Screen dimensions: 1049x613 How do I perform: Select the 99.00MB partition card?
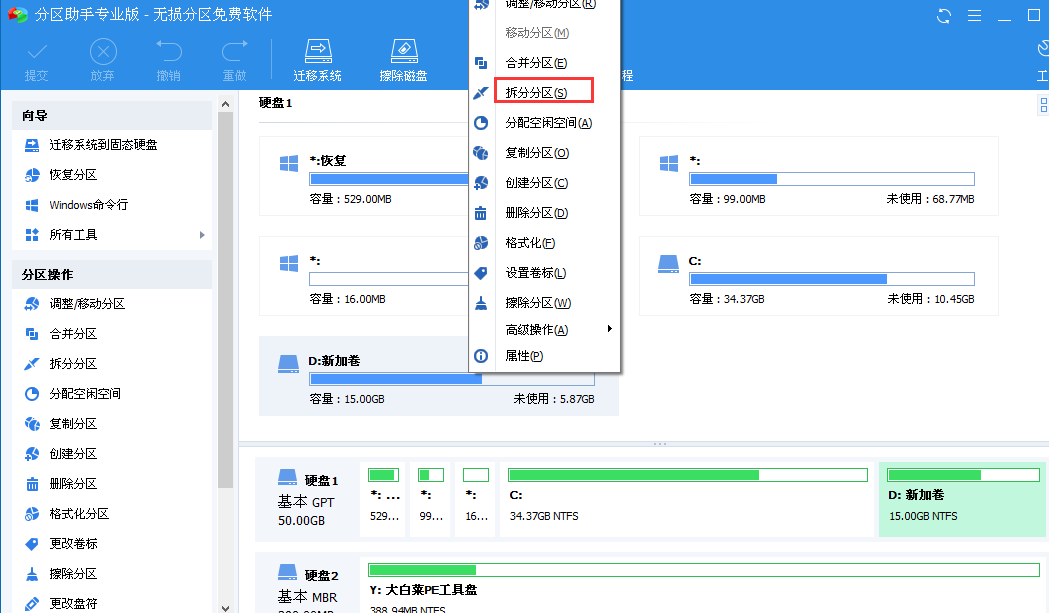[x=818, y=176]
